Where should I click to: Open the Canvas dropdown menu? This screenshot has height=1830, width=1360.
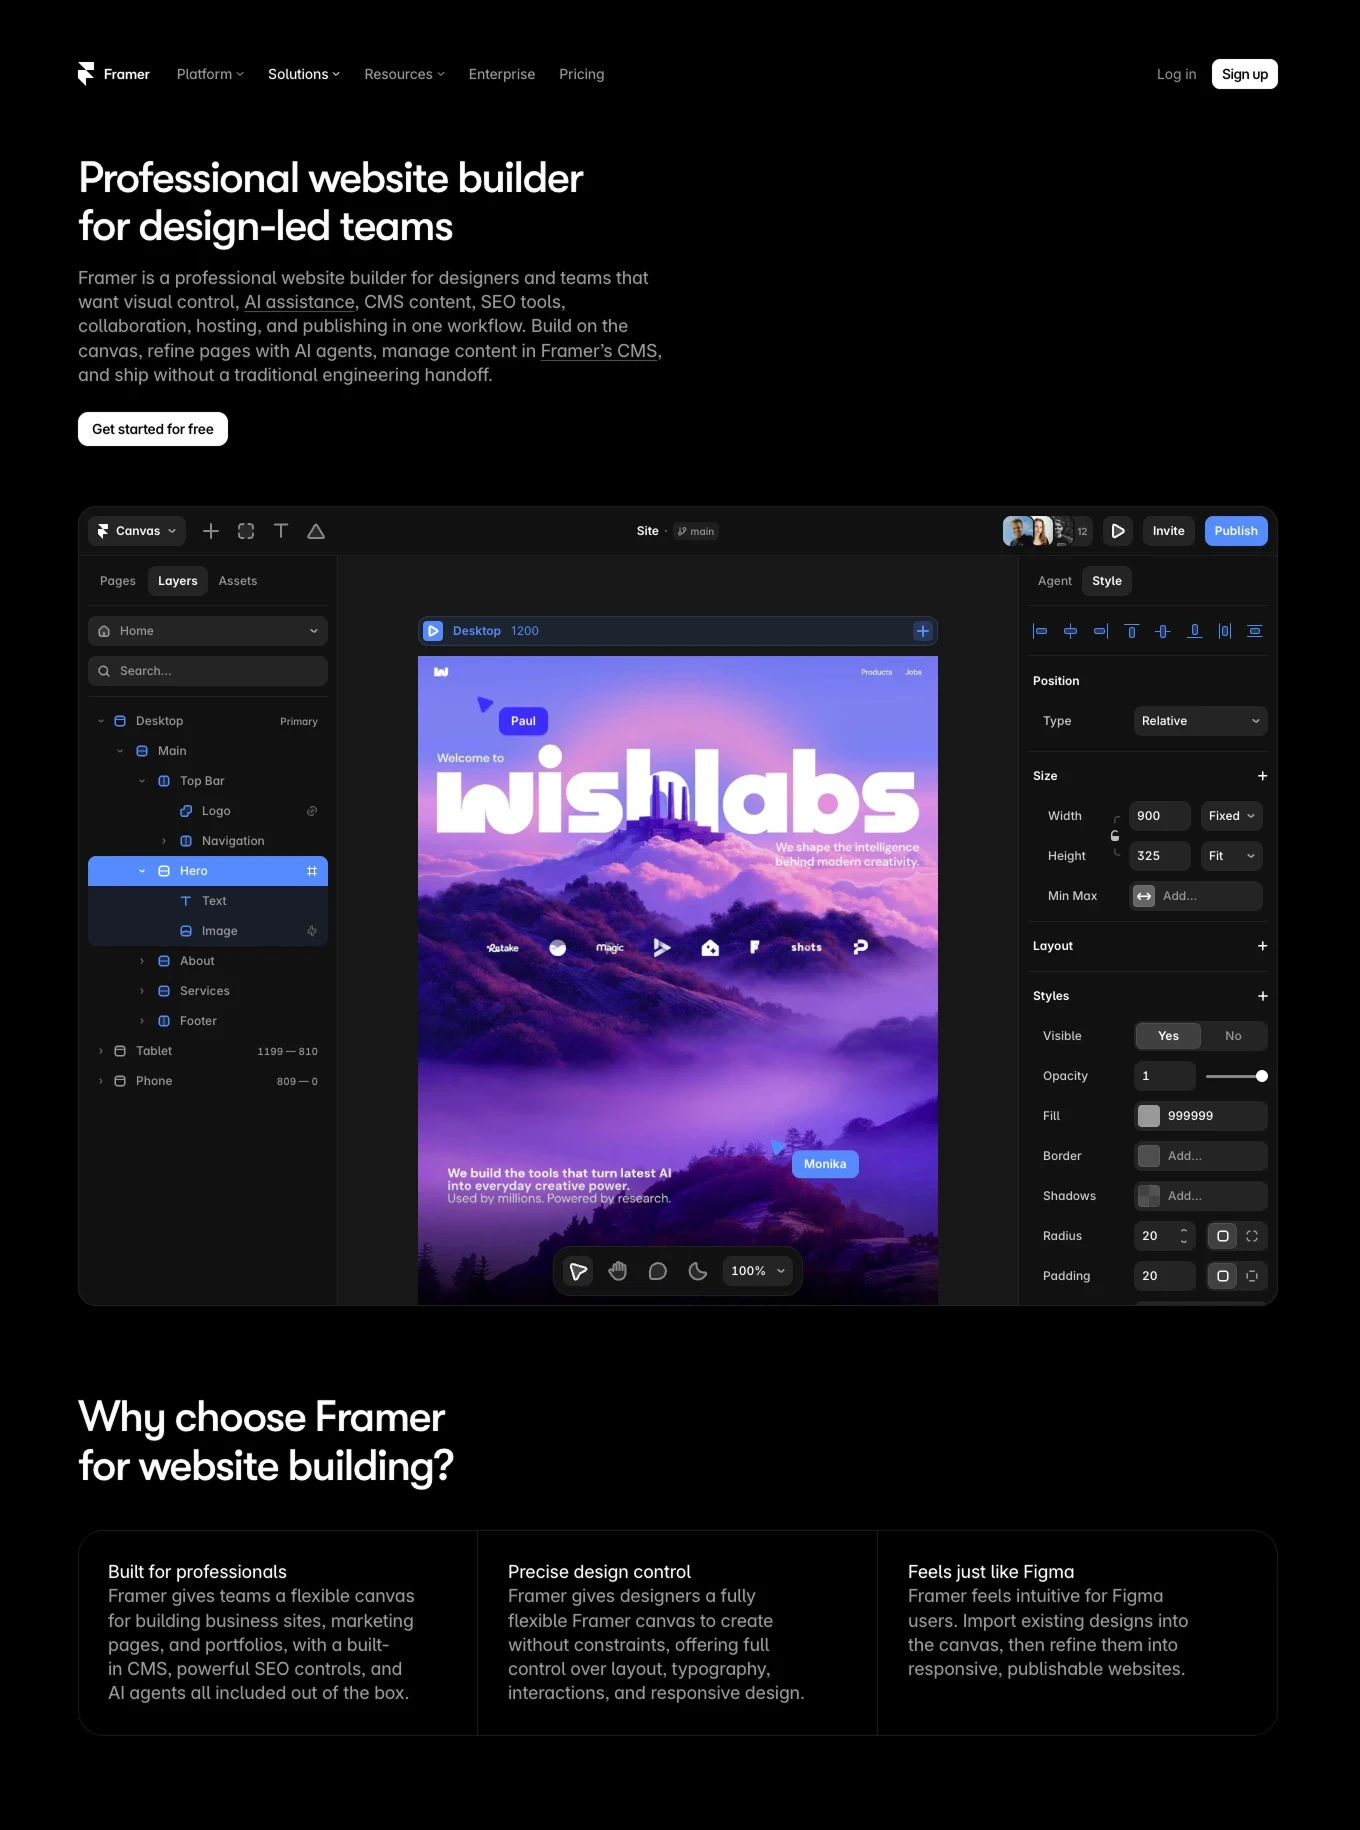pos(138,531)
